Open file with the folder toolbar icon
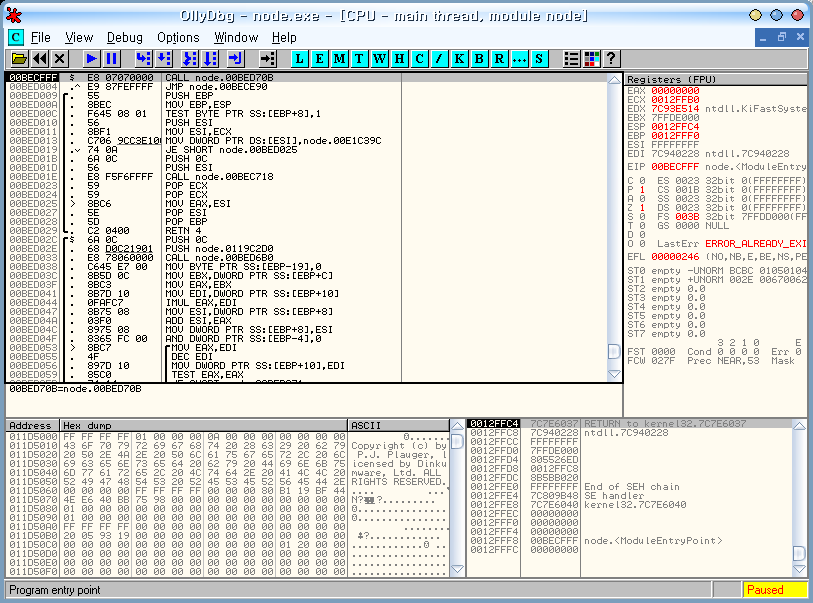Screen dimensions: 813x603 pos(19,59)
